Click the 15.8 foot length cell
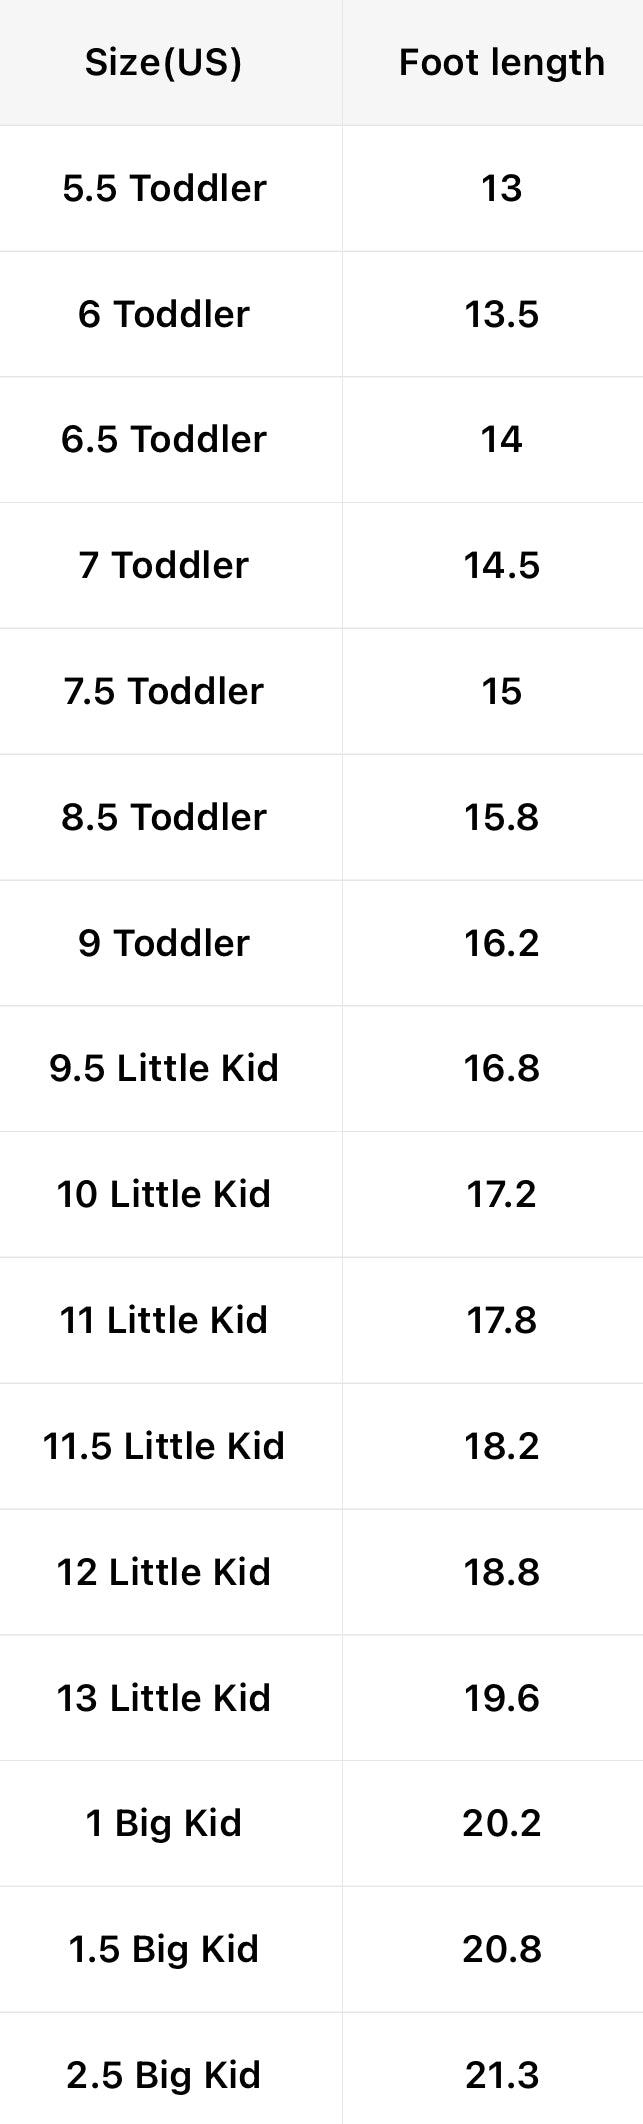This screenshot has height=2124, width=643. coord(501,817)
